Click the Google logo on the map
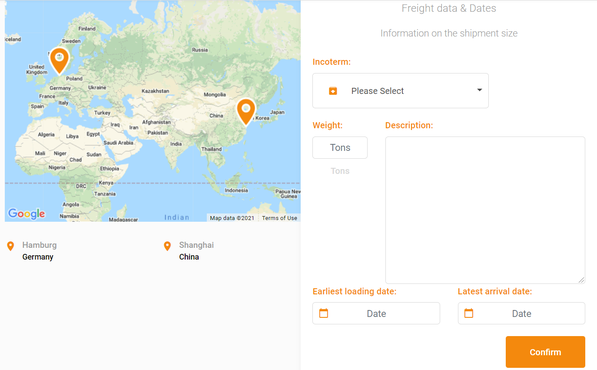 pos(27,214)
